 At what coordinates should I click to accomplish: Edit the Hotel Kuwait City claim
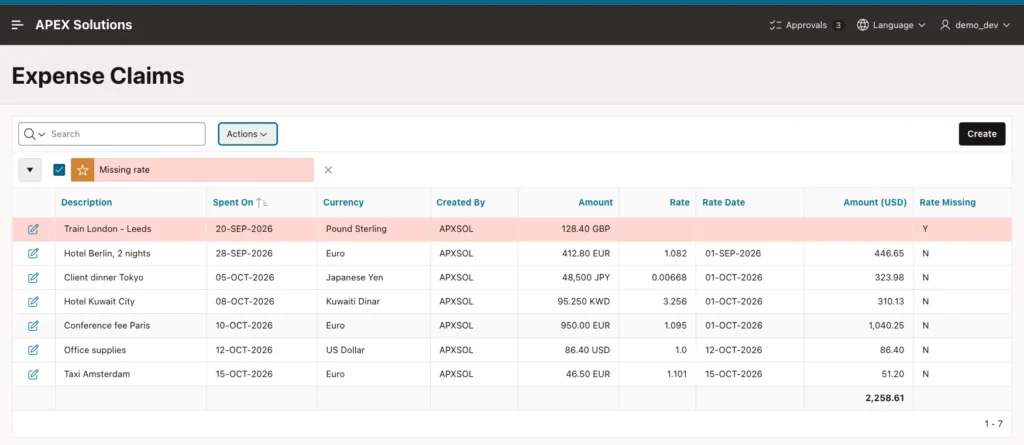pyautogui.click(x=33, y=302)
